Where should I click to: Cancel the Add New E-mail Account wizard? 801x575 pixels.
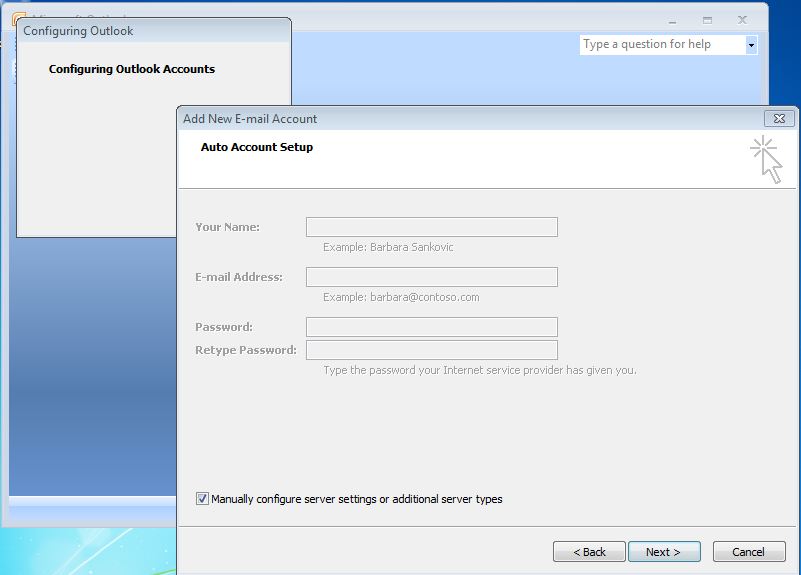click(x=749, y=552)
